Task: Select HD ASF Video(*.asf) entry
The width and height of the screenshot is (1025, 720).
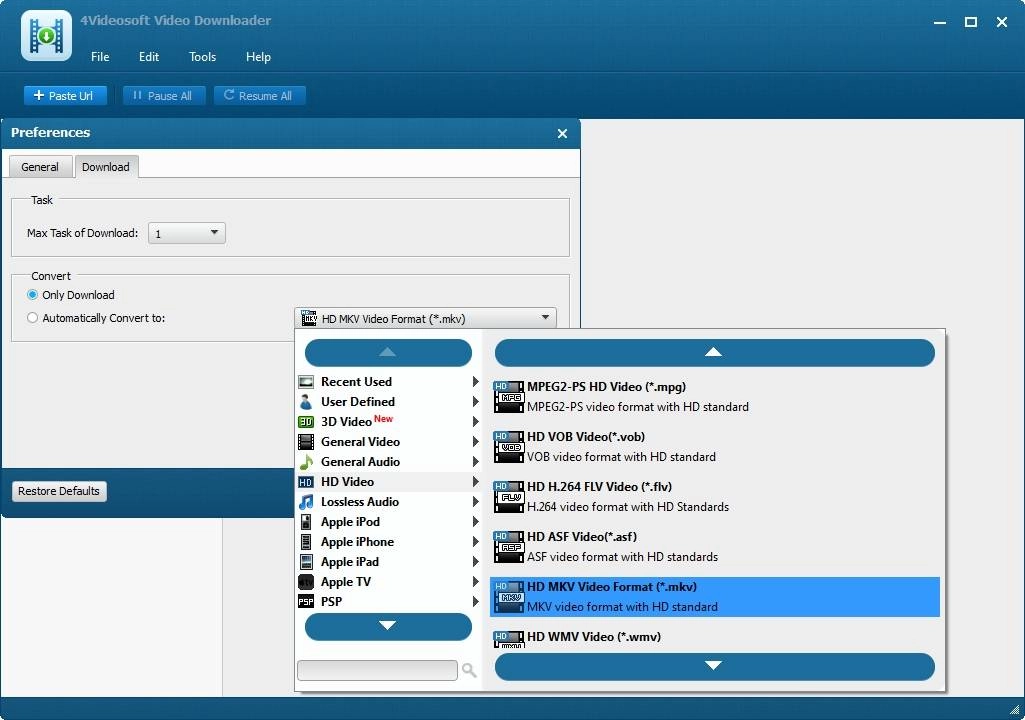Action: tap(714, 547)
